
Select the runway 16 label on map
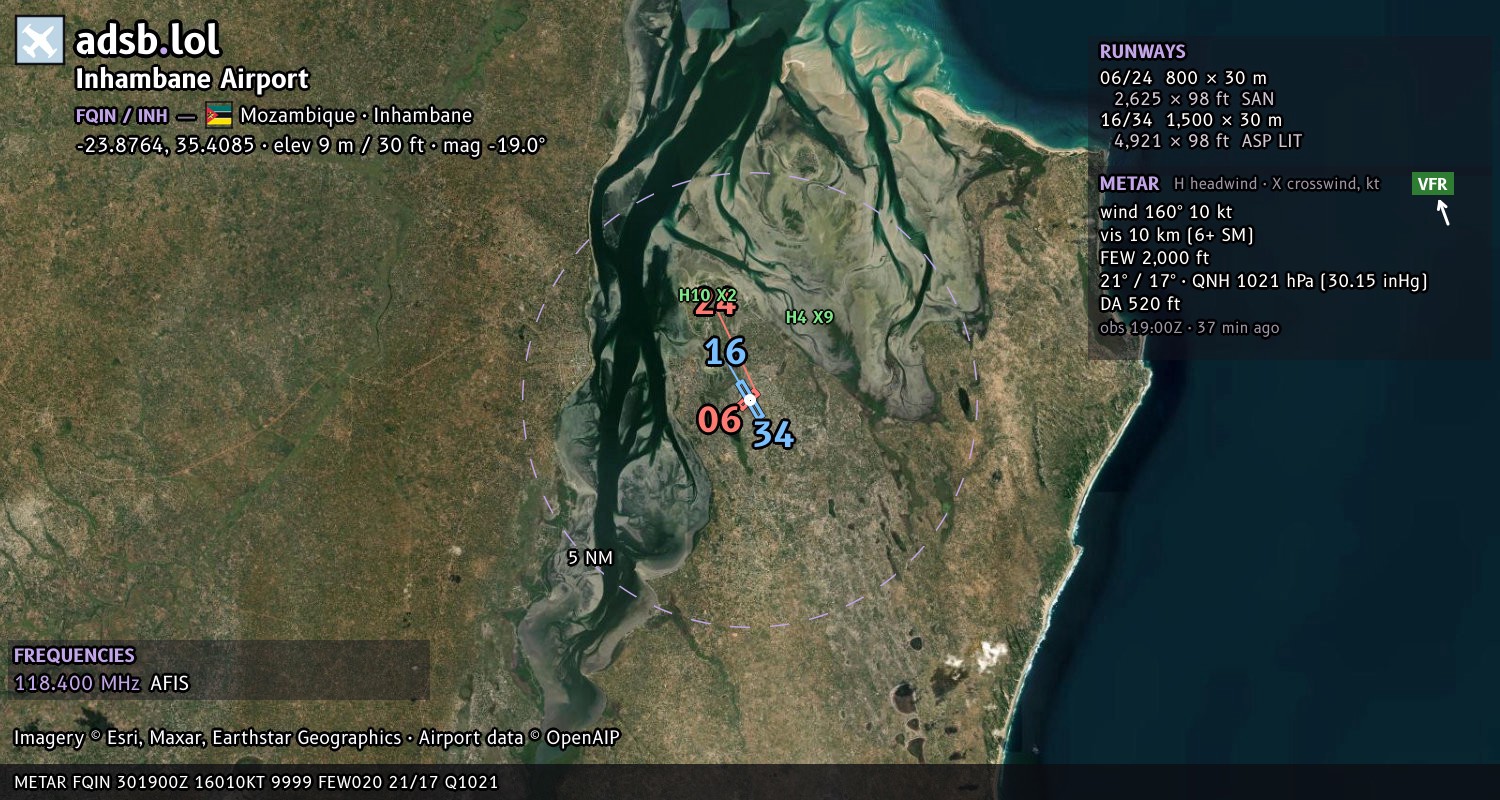pos(725,352)
